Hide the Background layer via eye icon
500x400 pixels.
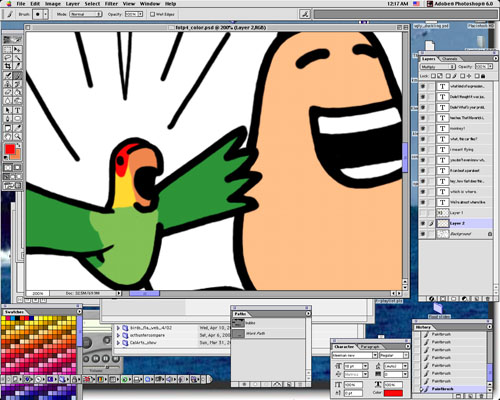pos(423,234)
